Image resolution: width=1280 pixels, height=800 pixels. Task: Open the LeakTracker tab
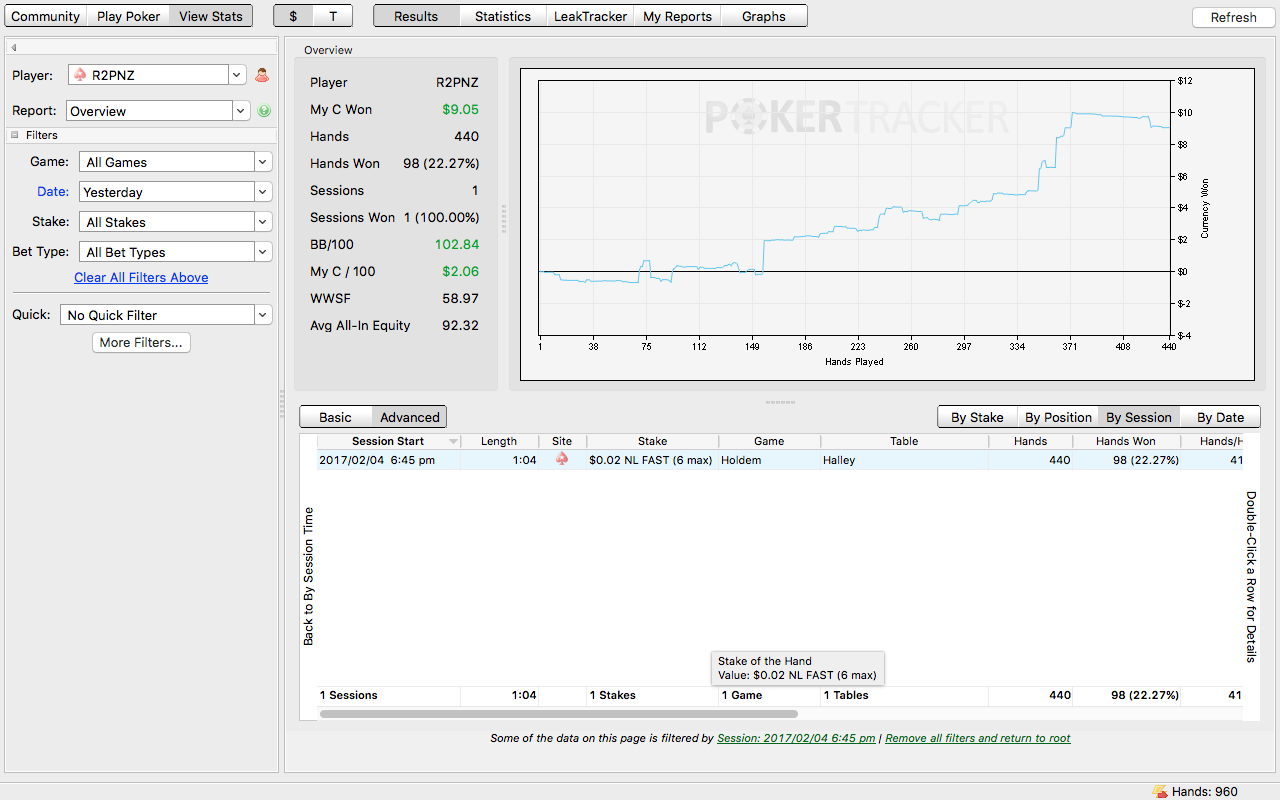coord(591,16)
